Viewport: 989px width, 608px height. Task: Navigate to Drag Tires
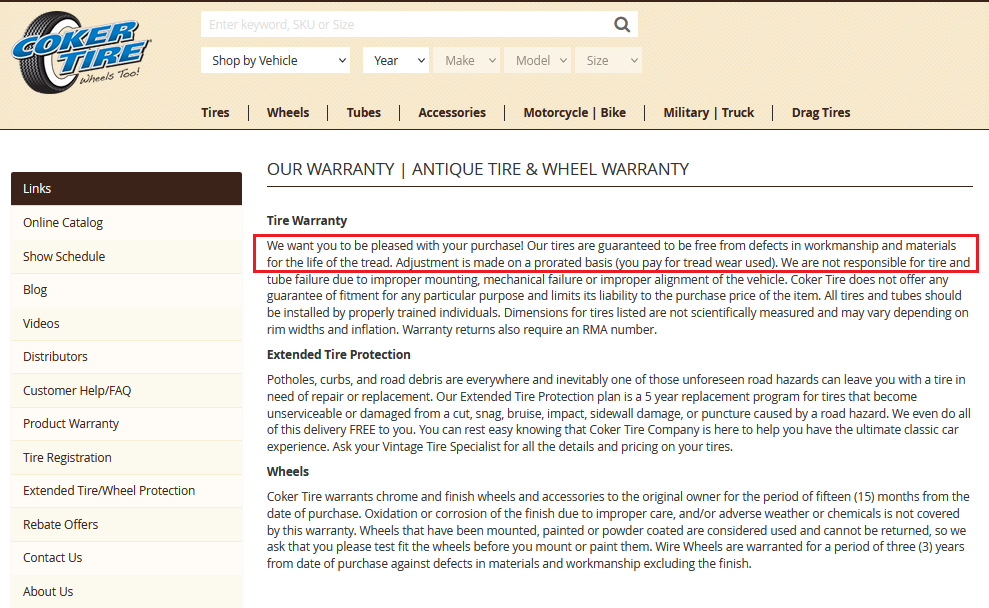tap(821, 113)
